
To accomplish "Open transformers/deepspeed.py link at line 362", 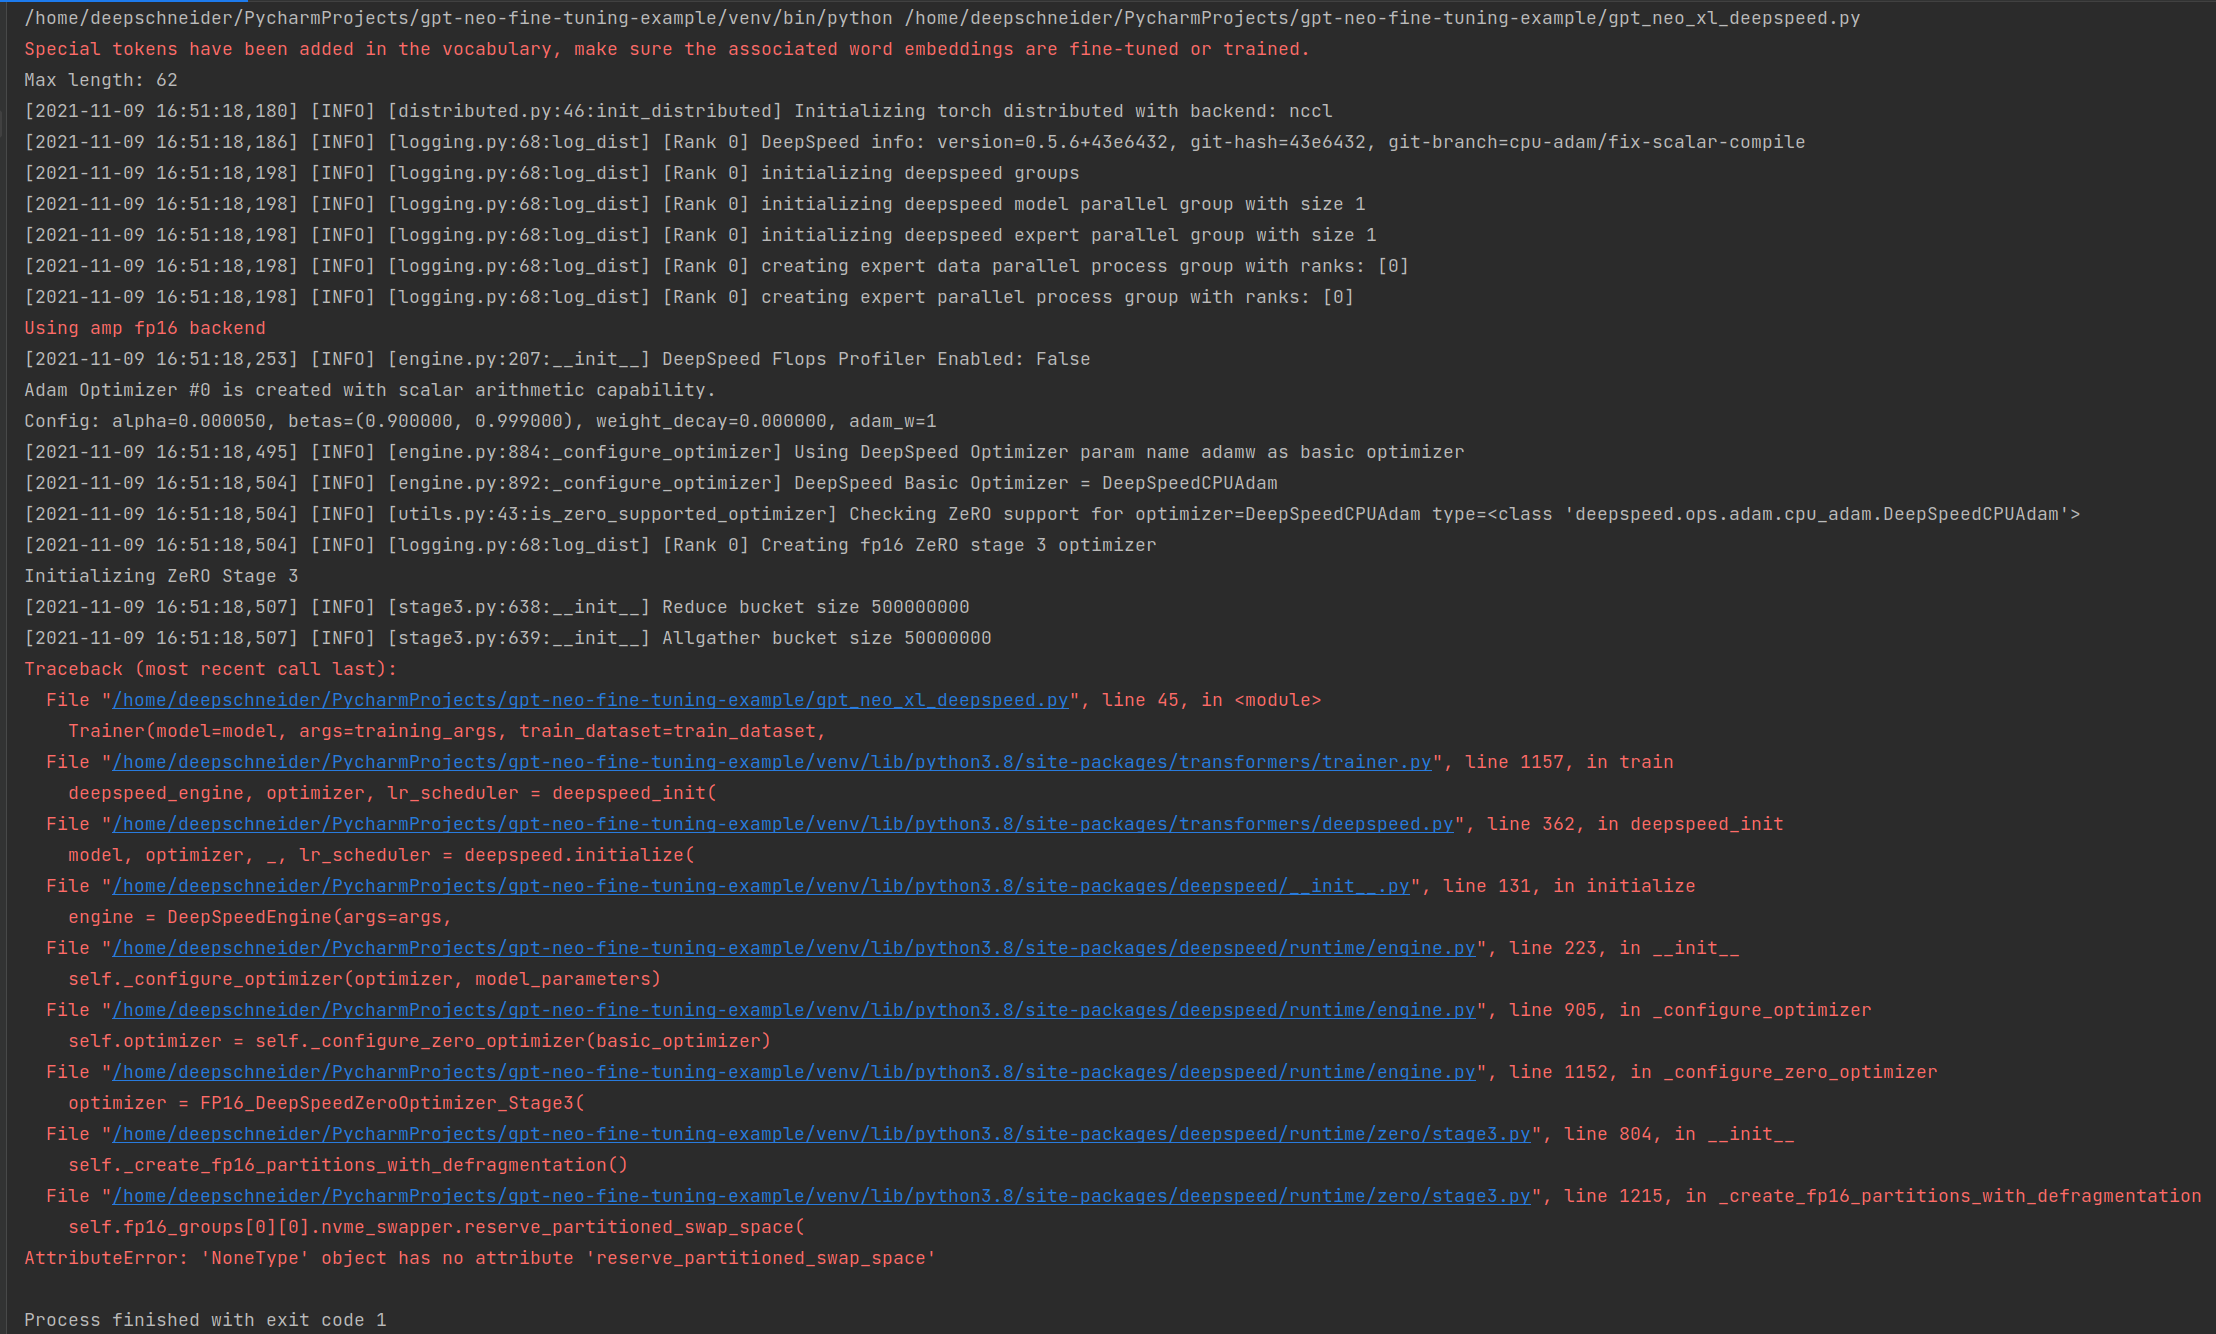I will click(782, 824).
